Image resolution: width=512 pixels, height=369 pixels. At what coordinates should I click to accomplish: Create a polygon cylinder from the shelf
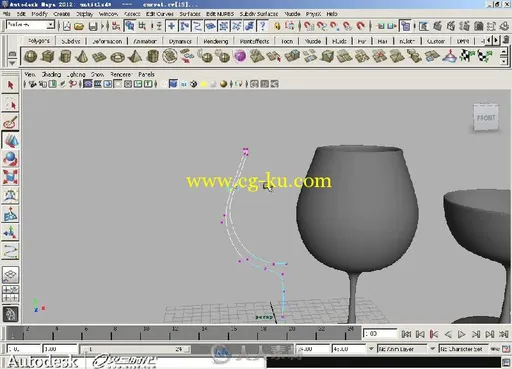coord(65,56)
